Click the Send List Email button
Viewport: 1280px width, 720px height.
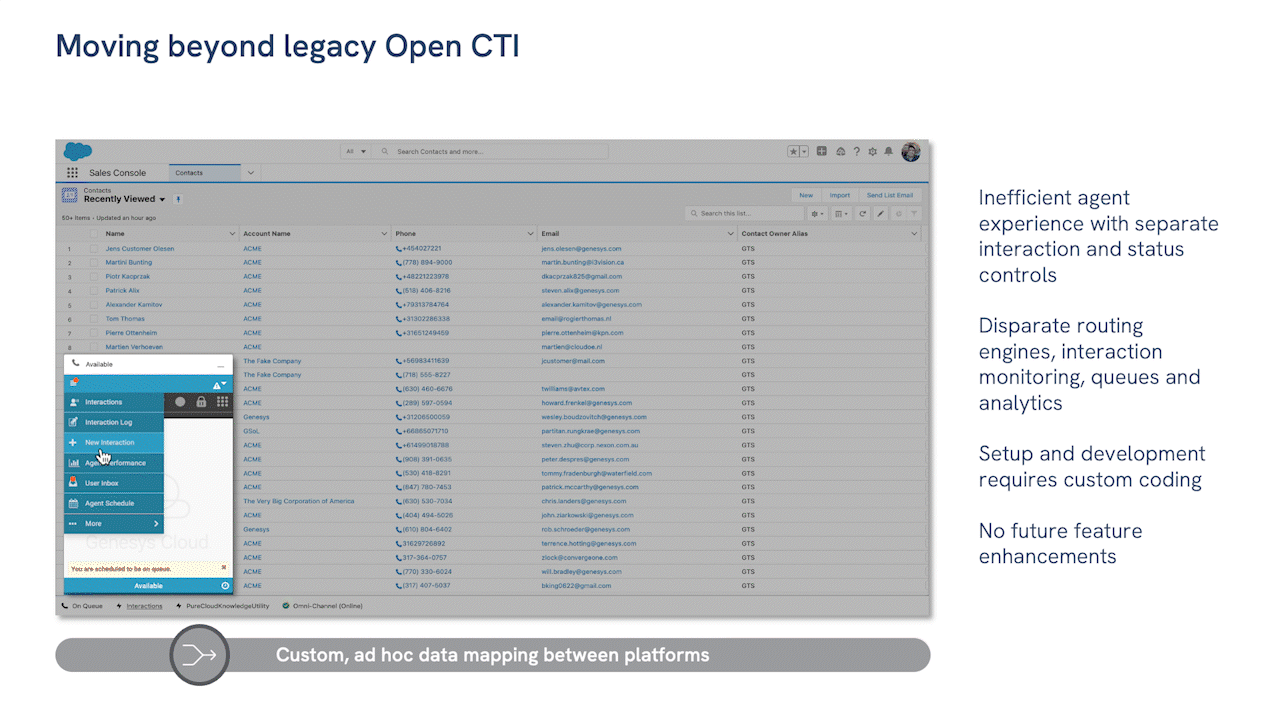pyautogui.click(x=889, y=195)
